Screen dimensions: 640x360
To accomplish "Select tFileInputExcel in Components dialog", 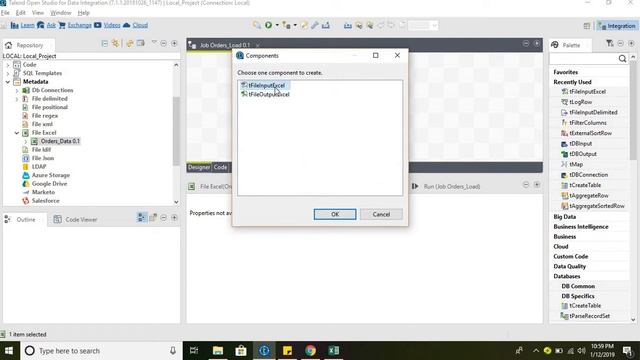I will (266, 85).
